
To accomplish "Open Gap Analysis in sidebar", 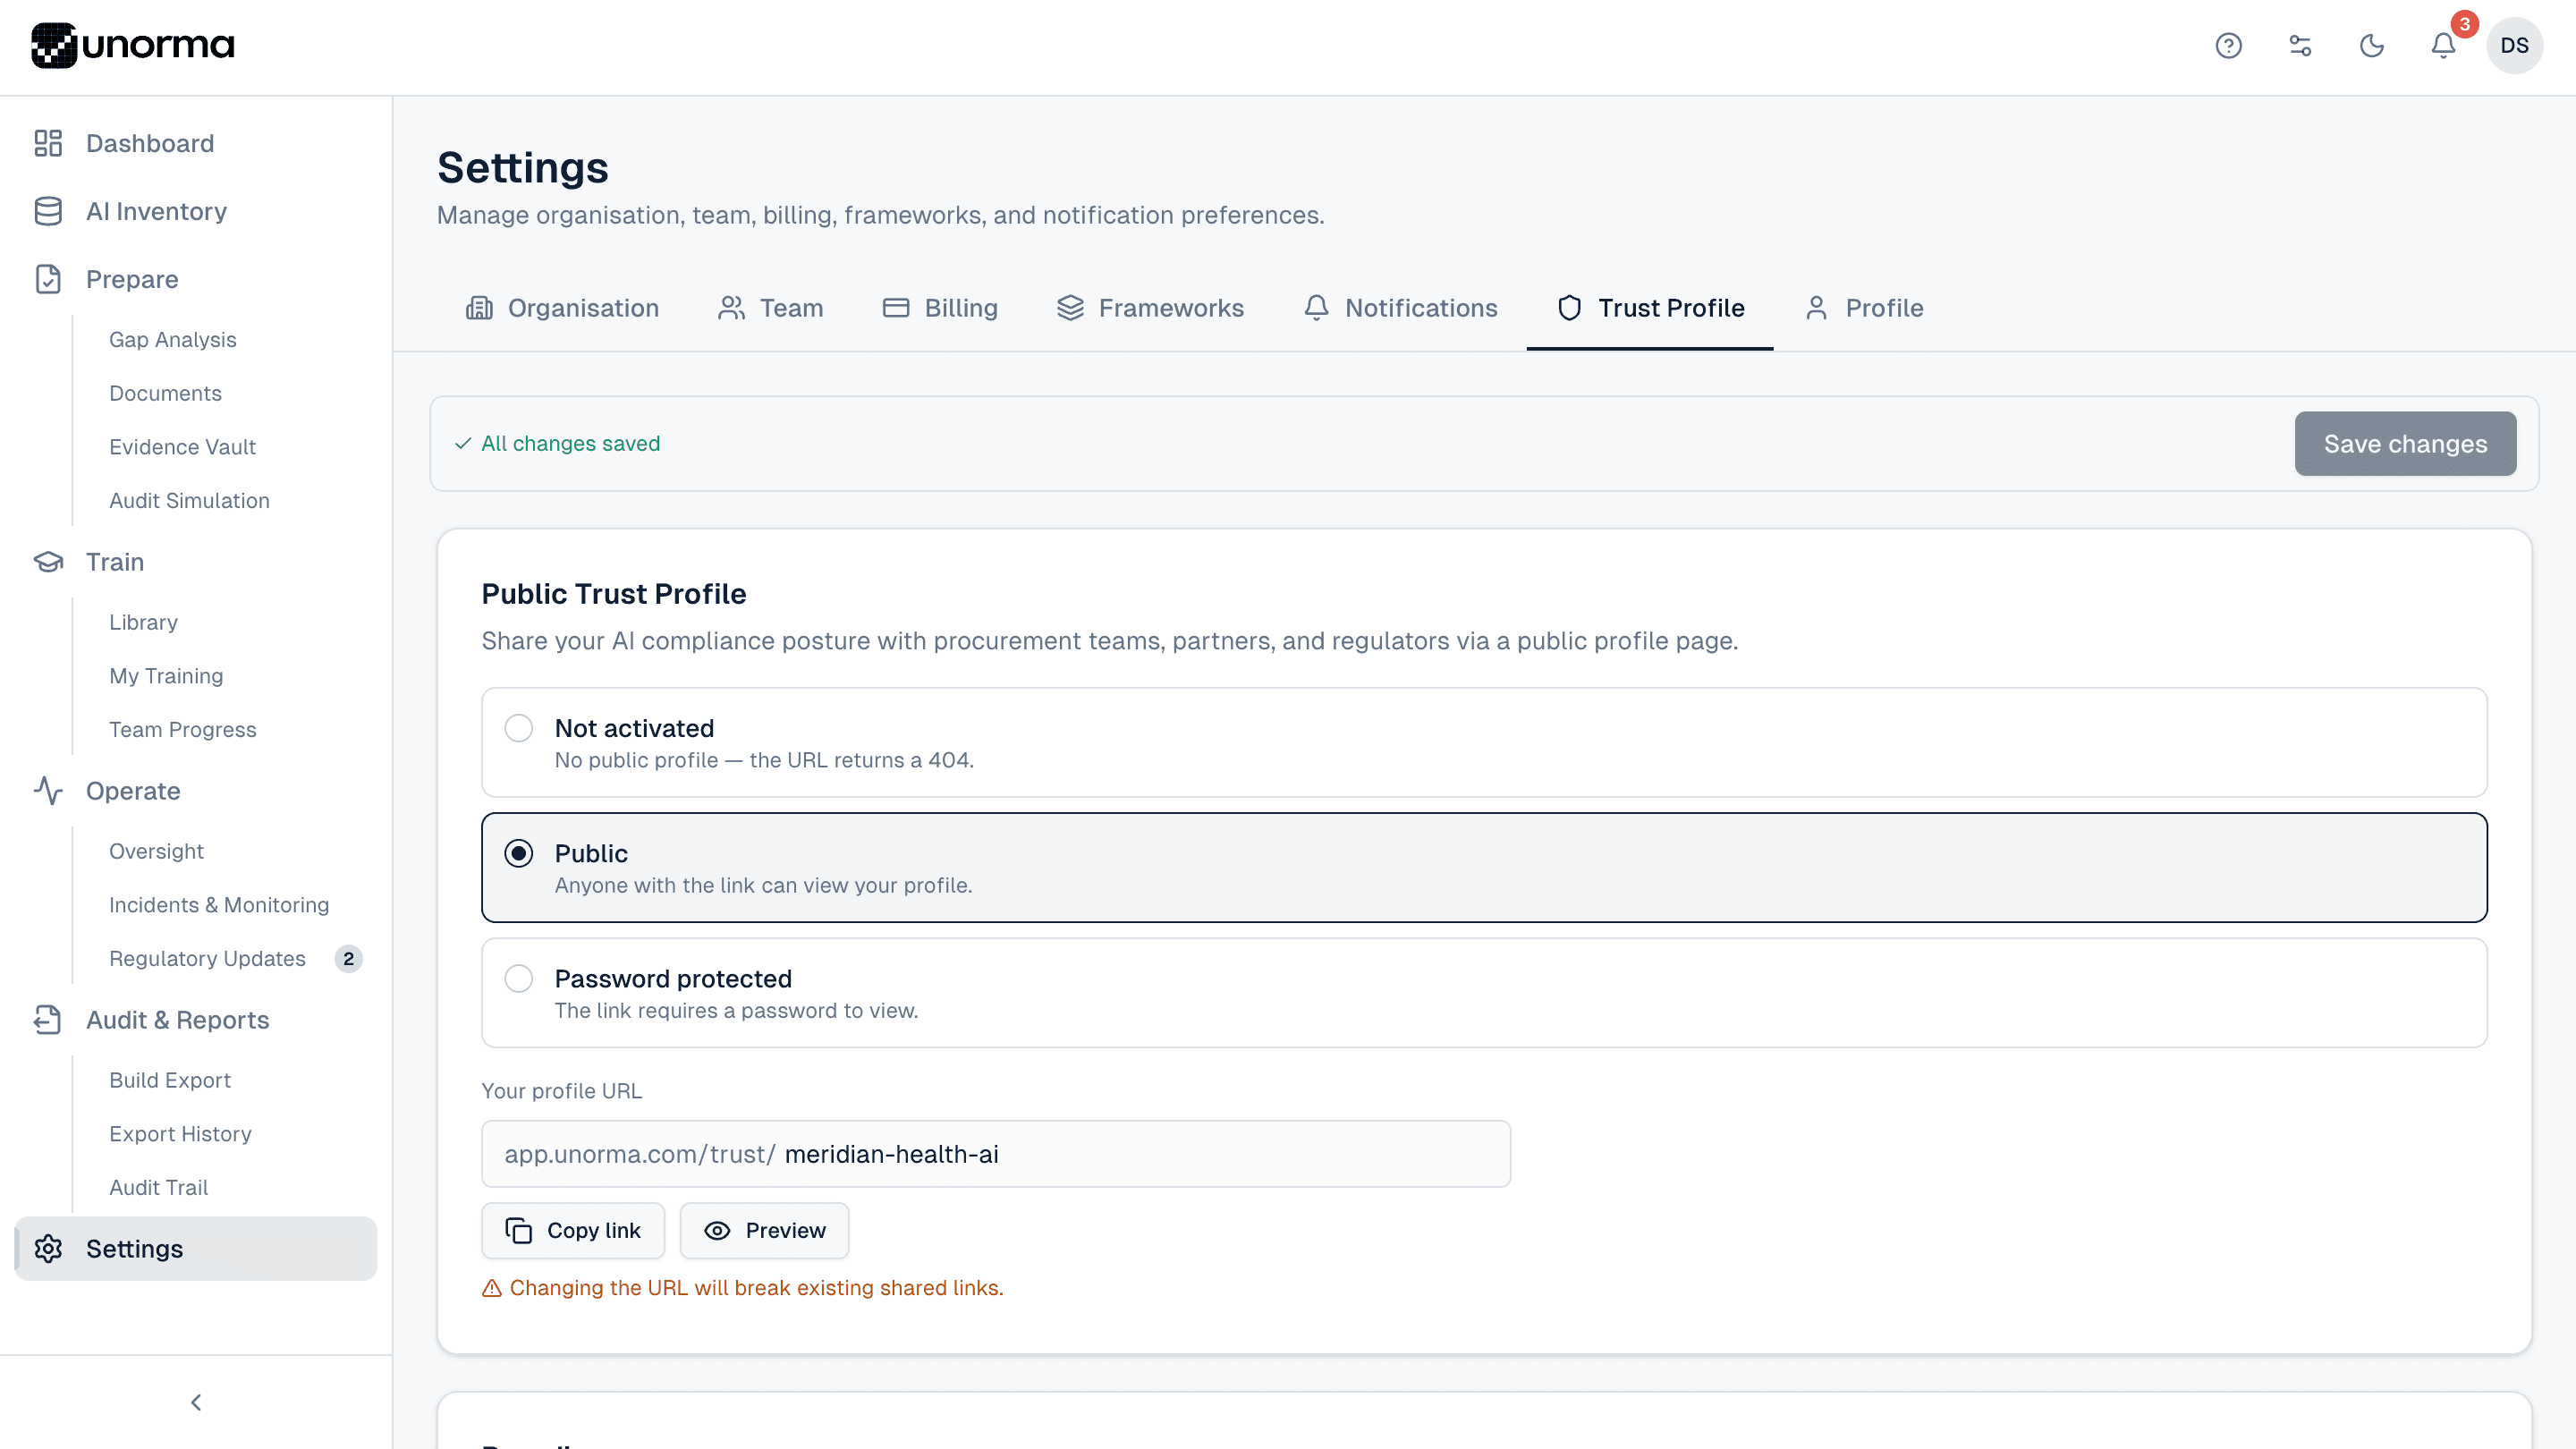I will coord(173,340).
